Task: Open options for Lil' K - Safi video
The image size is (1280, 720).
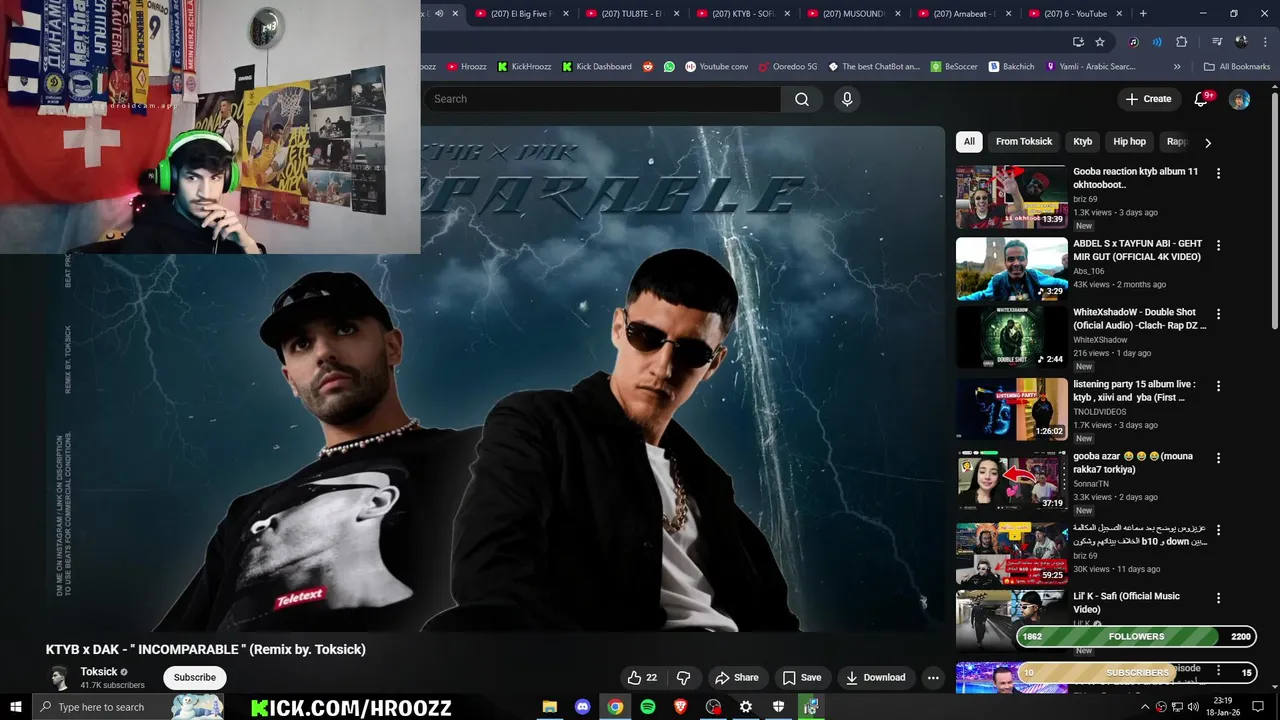Action: (1218, 597)
